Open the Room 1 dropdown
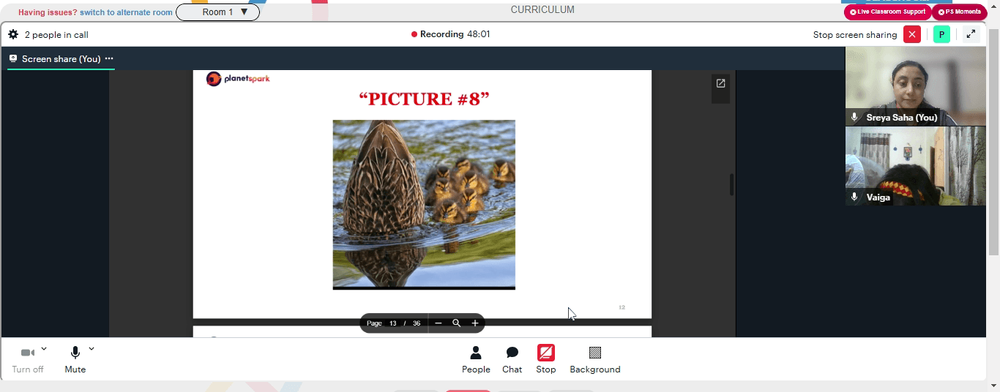This screenshot has width=1000, height=392. click(217, 12)
